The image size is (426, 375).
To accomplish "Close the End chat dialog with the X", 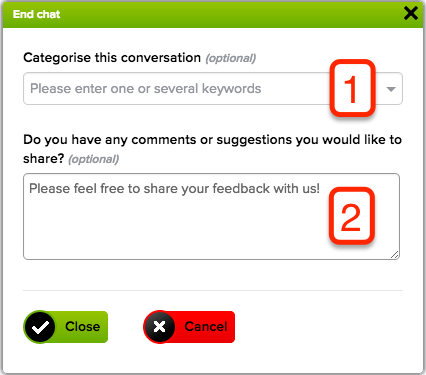I will click(411, 14).
